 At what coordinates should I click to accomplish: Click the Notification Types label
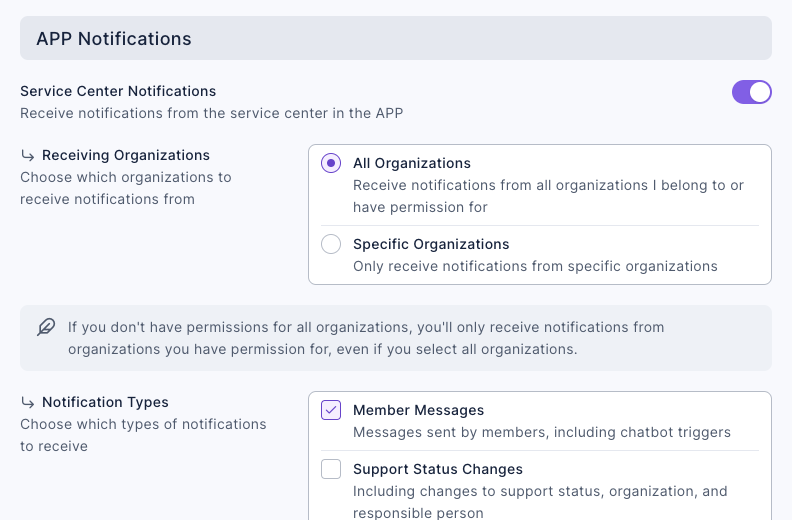click(105, 402)
